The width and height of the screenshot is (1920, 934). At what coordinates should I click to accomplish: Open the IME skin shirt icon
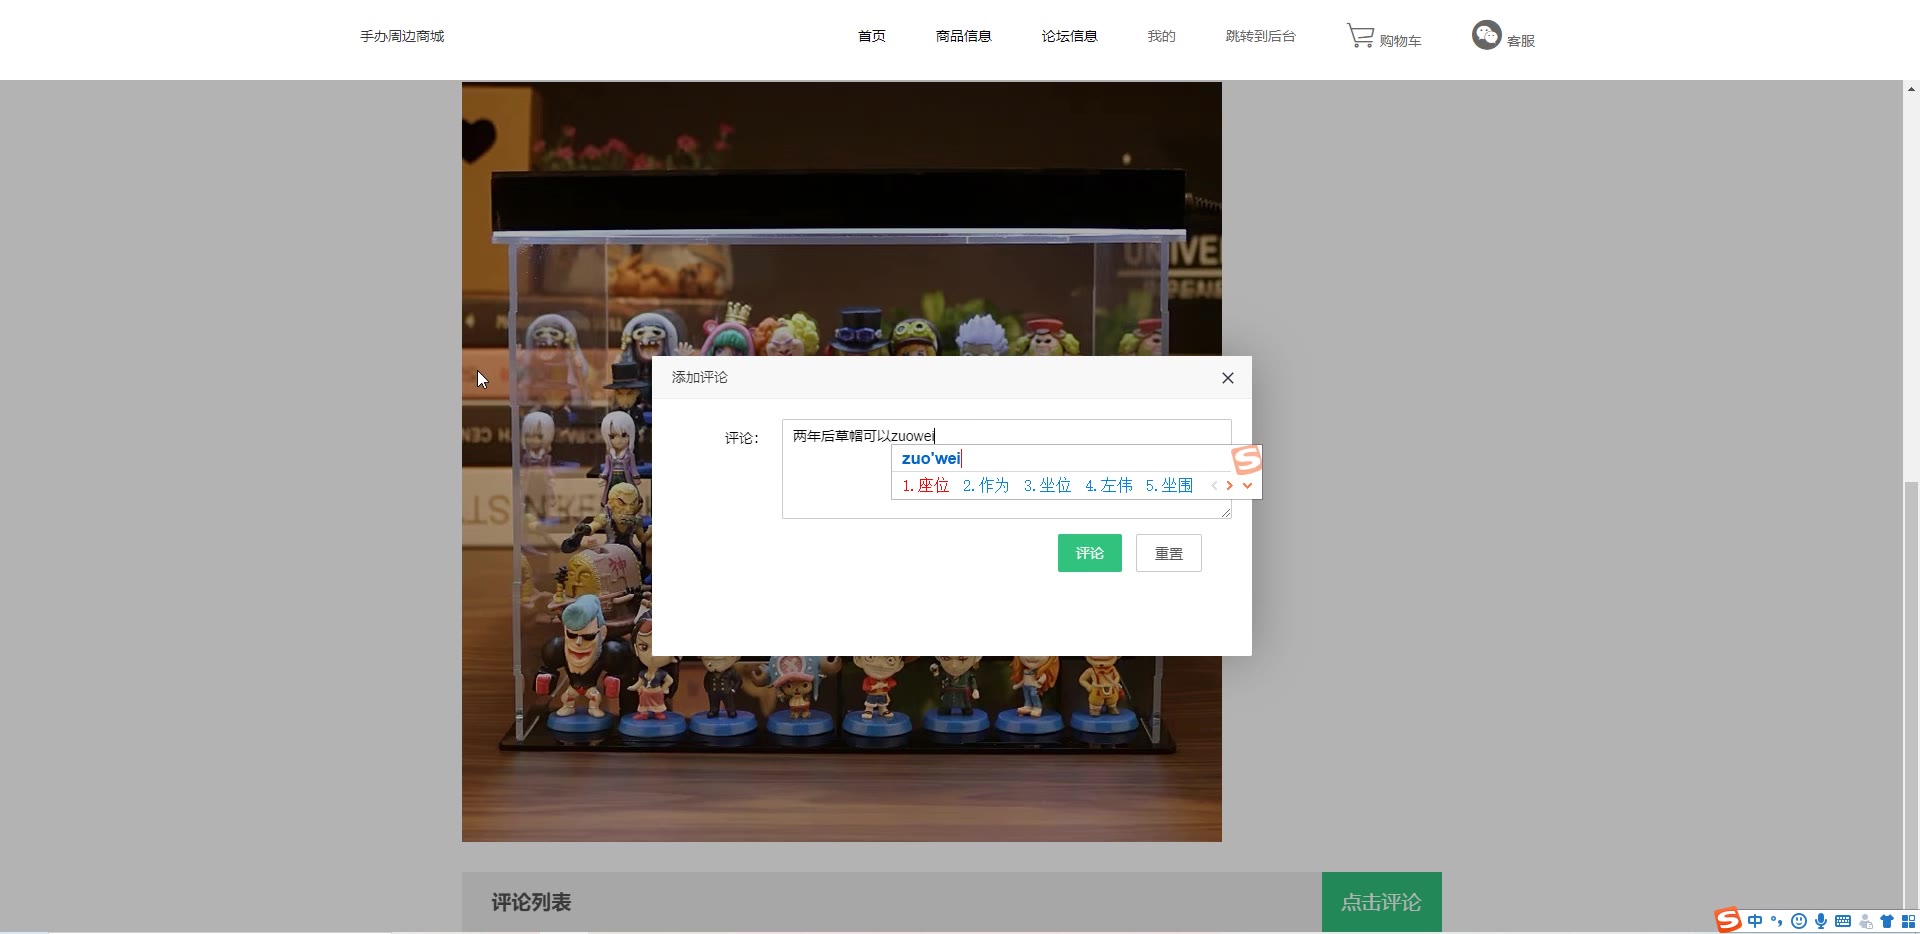(1887, 921)
